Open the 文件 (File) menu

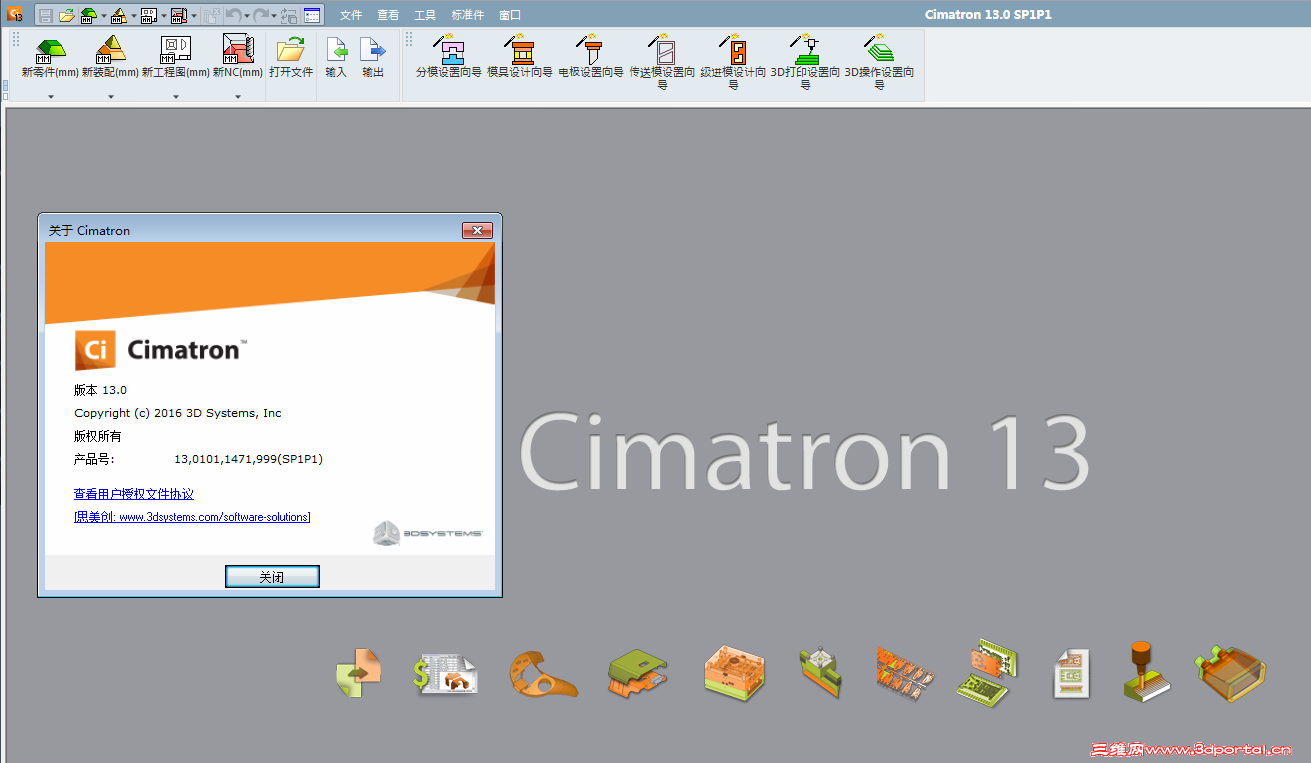(351, 15)
